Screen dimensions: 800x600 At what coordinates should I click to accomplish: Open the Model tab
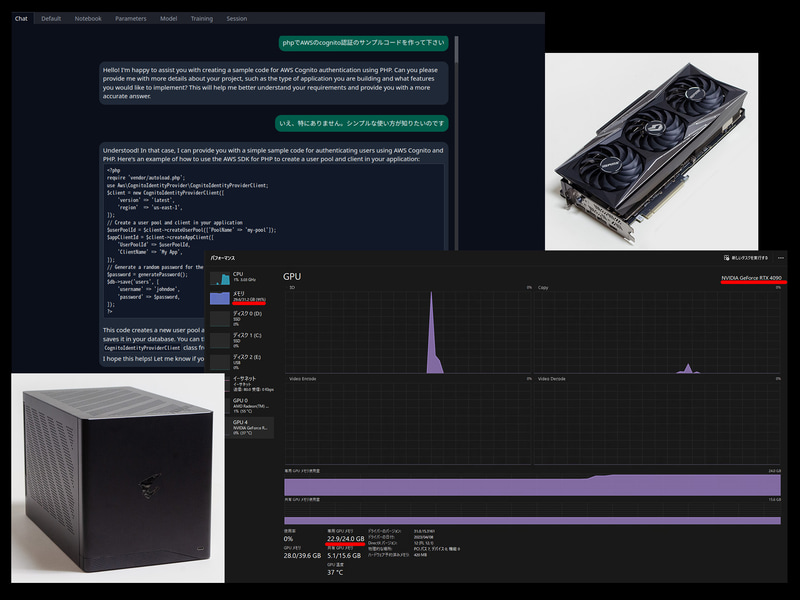pos(168,18)
